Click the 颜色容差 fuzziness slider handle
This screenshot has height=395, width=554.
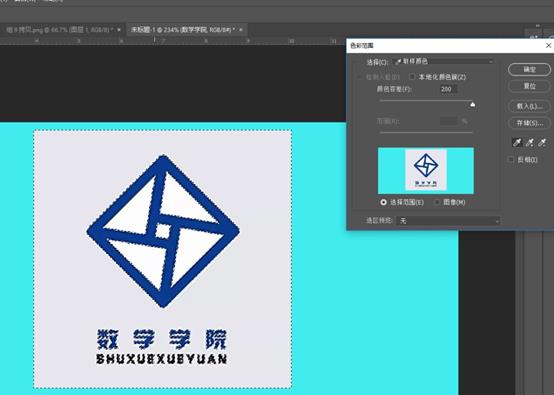point(472,104)
